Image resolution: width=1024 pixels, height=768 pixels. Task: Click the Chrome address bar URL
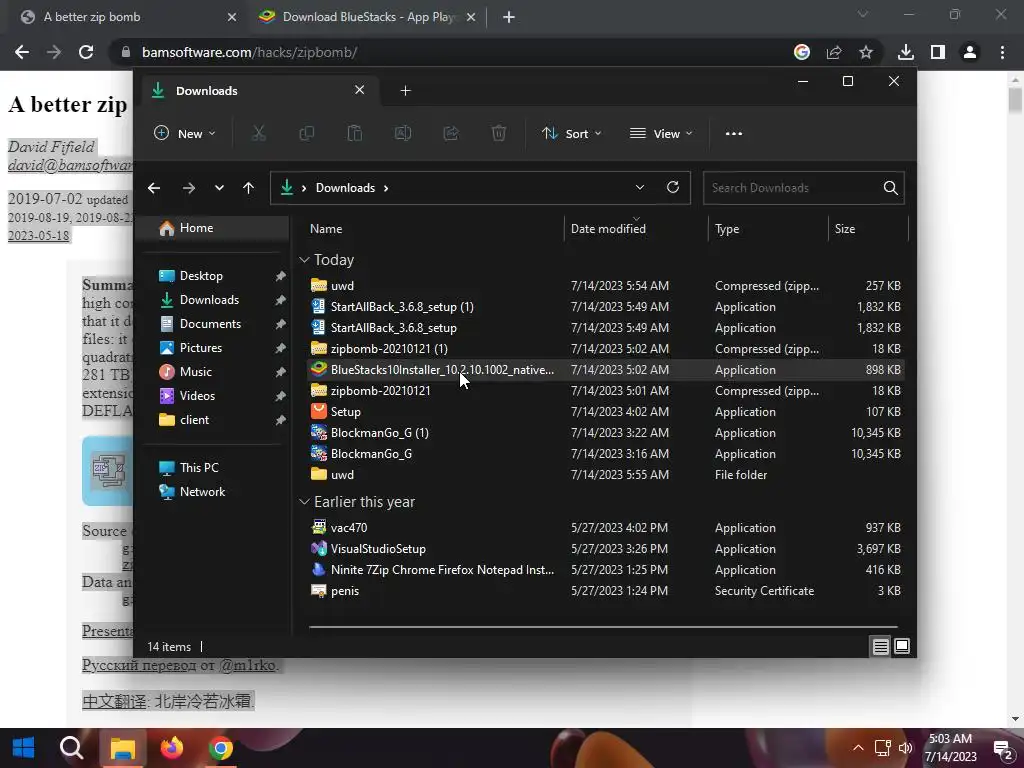(x=249, y=52)
